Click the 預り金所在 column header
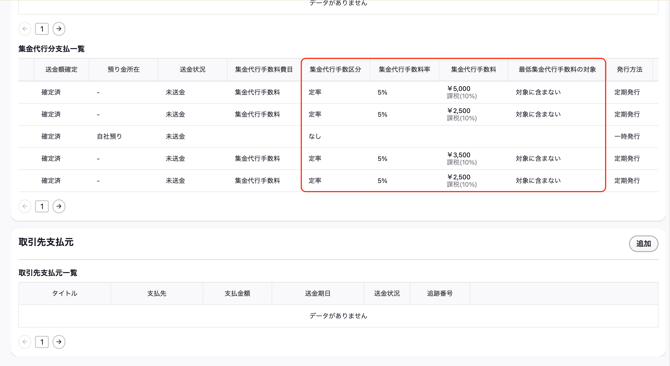This screenshot has width=670, height=366. (123, 69)
